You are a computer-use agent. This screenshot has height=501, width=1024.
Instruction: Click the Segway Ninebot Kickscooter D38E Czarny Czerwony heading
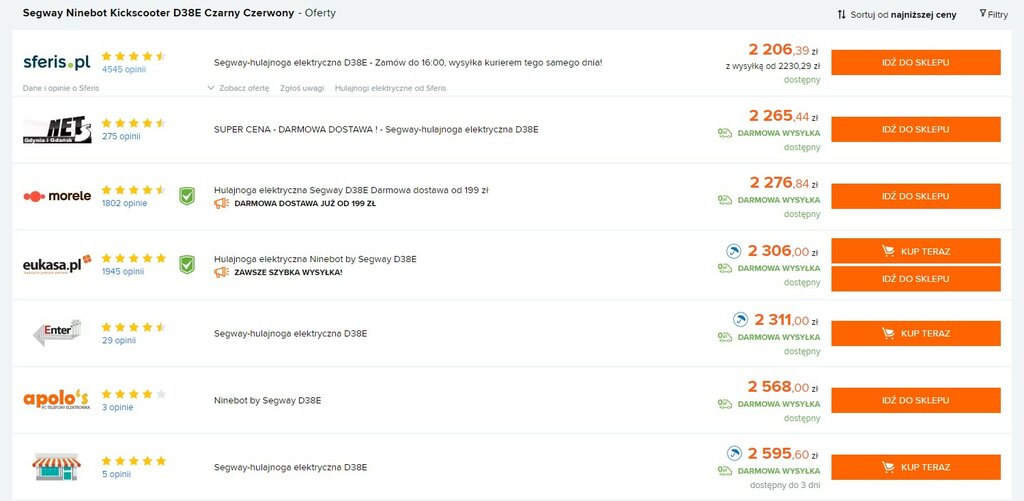coord(159,13)
